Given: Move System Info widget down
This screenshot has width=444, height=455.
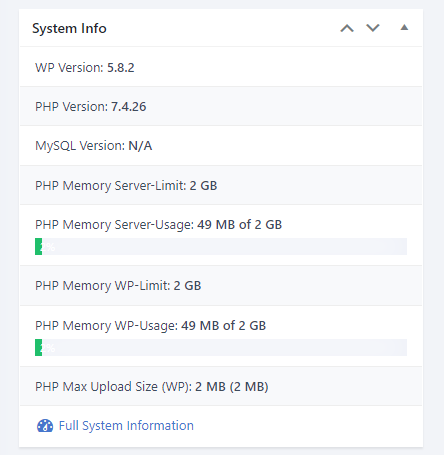Looking at the screenshot, I should point(373,28).
